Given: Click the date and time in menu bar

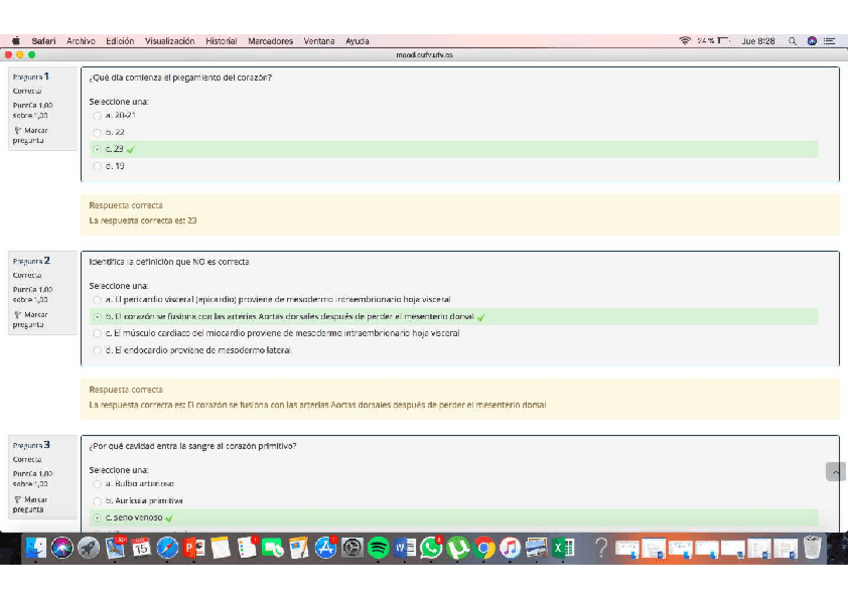Looking at the screenshot, I should pos(758,41).
